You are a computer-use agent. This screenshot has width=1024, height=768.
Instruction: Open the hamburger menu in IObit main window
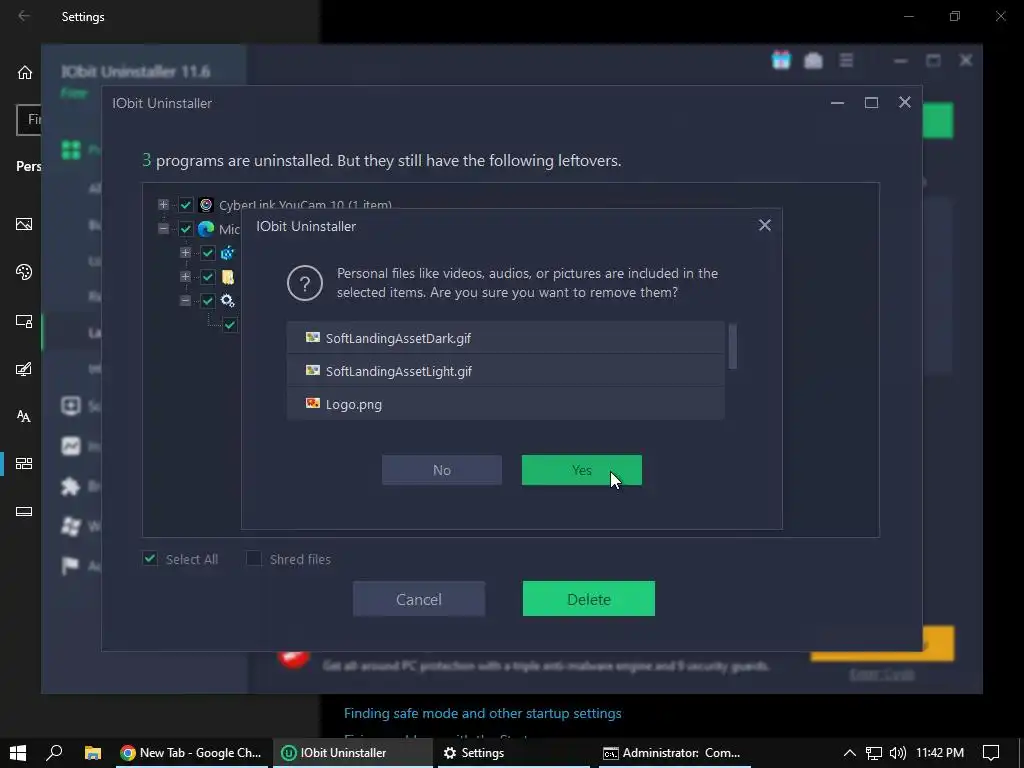coord(846,60)
